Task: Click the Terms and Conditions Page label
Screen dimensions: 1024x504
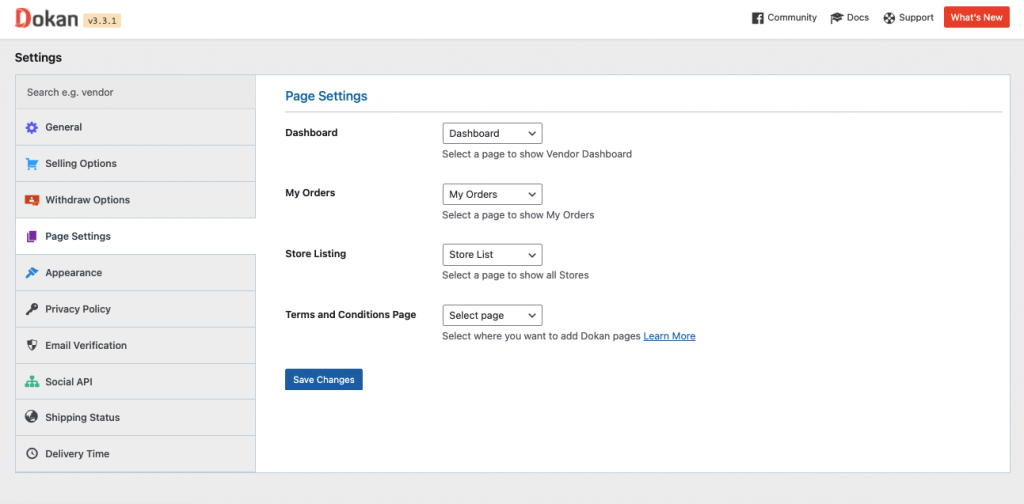Action: (x=351, y=315)
